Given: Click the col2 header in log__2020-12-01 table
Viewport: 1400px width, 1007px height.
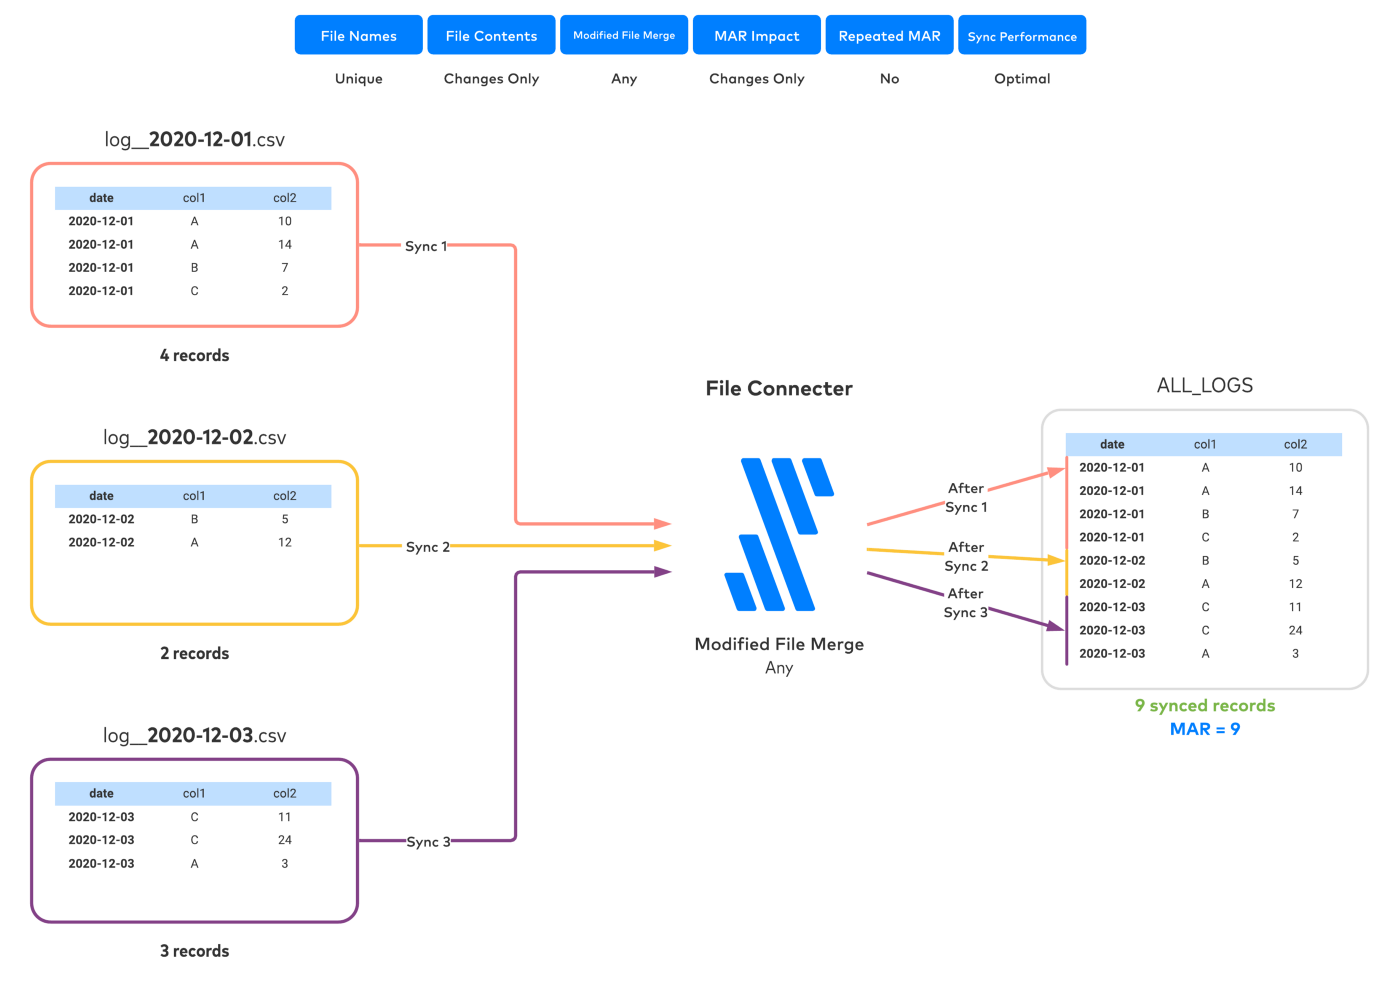Looking at the screenshot, I should 285,198.
